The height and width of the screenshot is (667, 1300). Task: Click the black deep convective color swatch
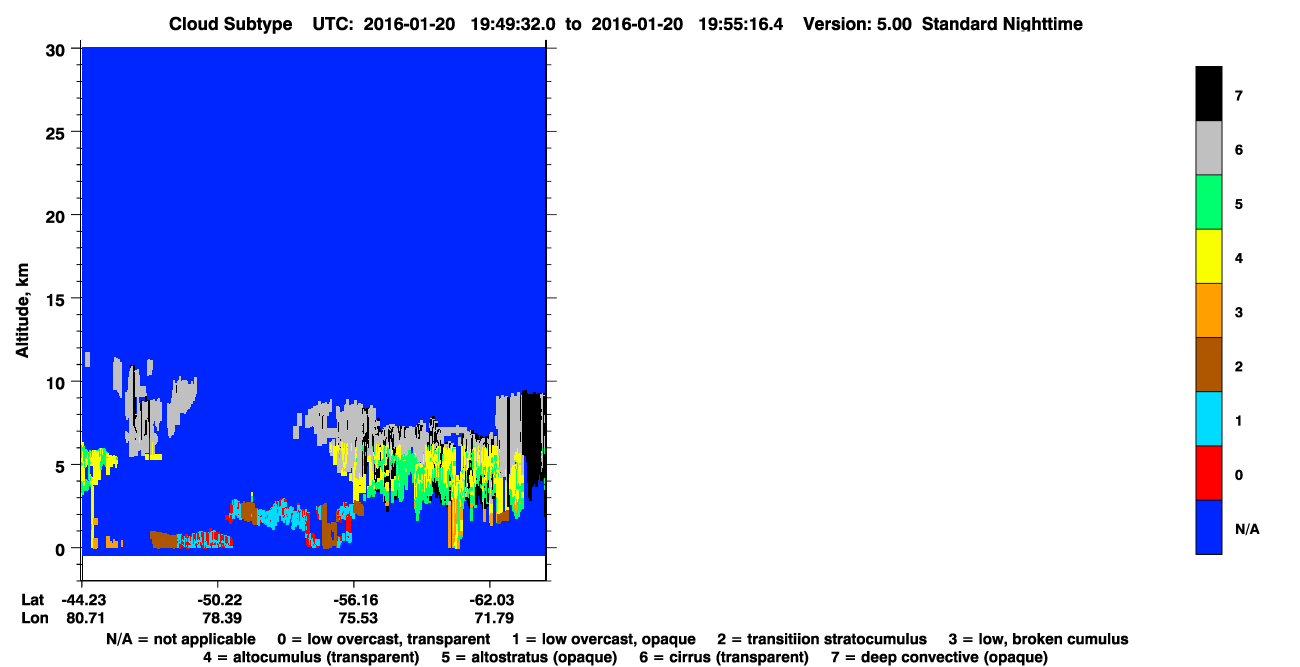tap(1209, 94)
